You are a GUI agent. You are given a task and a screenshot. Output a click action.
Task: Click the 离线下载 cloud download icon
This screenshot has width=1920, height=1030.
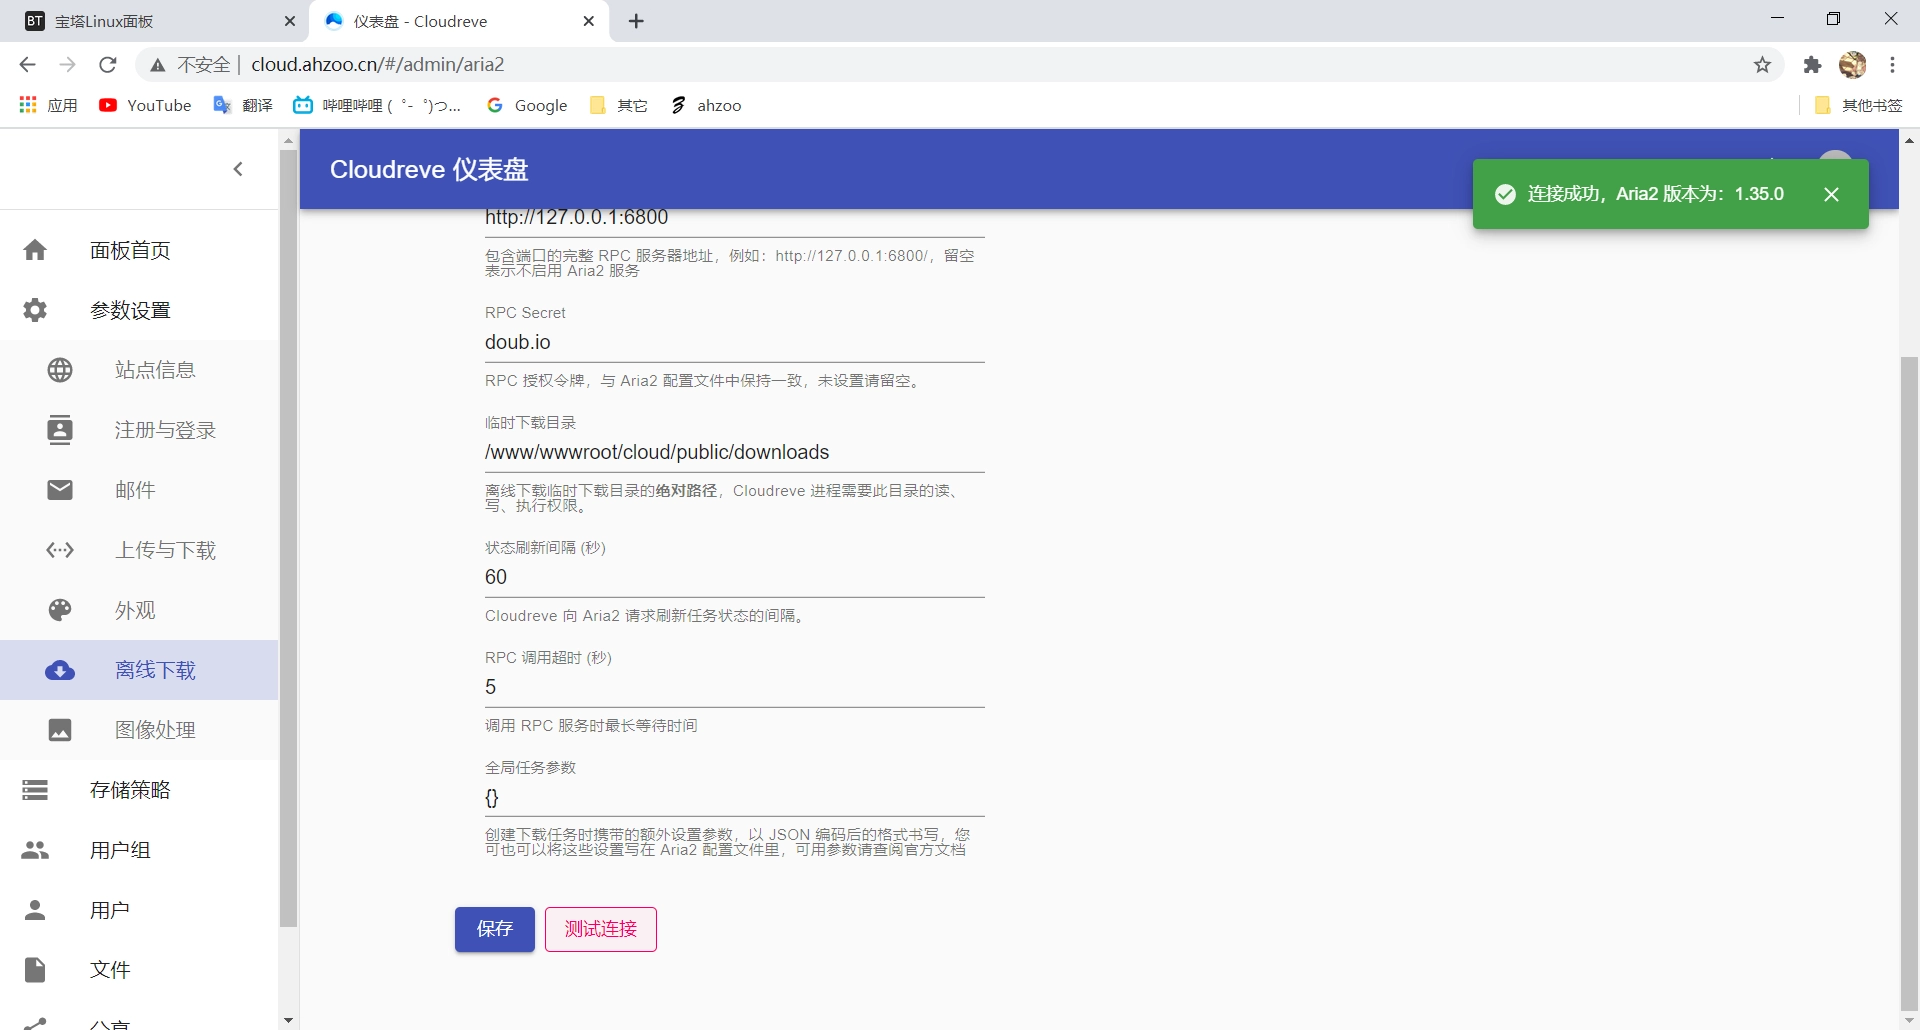(60, 670)
